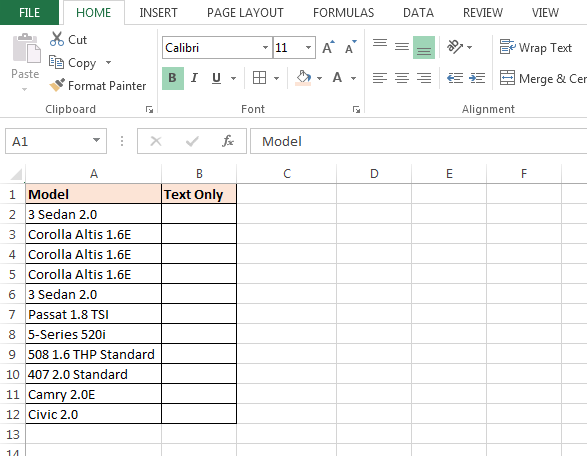Switch to the FORMULAS tab
The width and height of the screenshot is (587, 456).
(x=343, y=13)
